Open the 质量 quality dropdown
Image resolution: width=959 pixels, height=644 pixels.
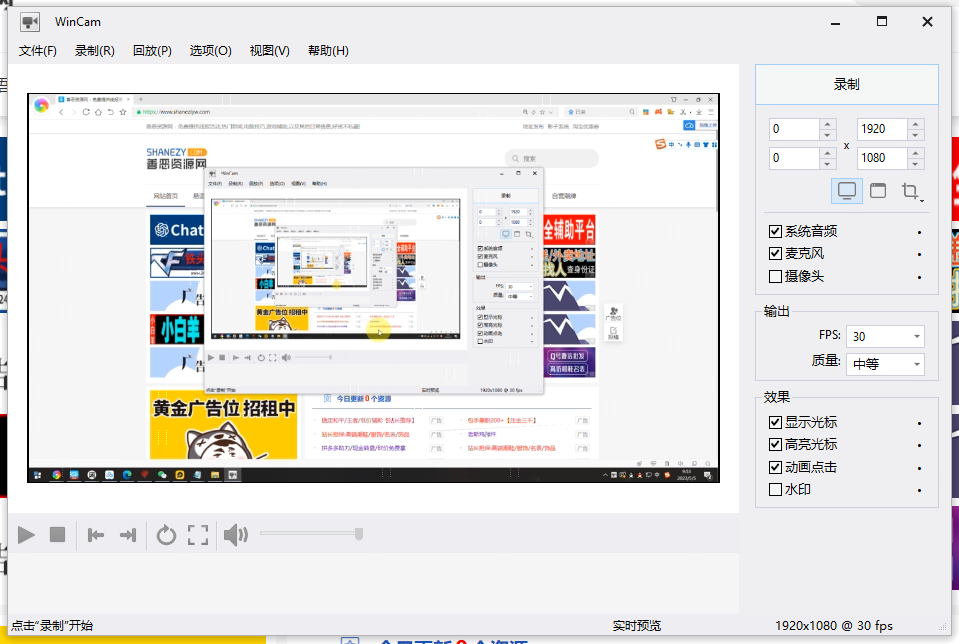pyautogui.click(x=885, y=364)
